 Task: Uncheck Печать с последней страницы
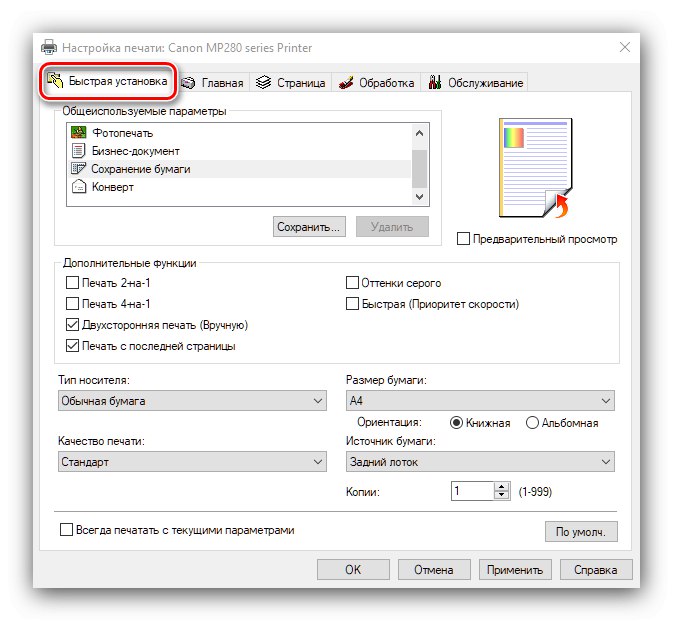coord(73,345)
